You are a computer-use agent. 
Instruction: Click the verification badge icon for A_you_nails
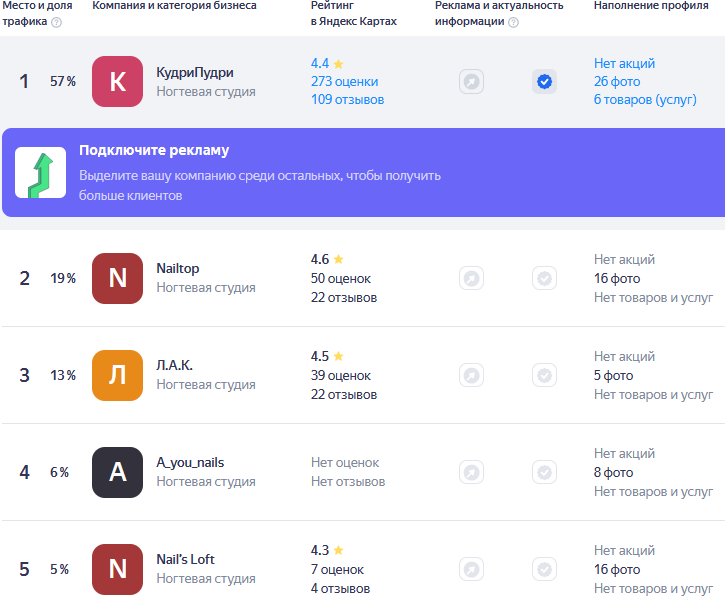pyautogui.click(x=544, y=472)
